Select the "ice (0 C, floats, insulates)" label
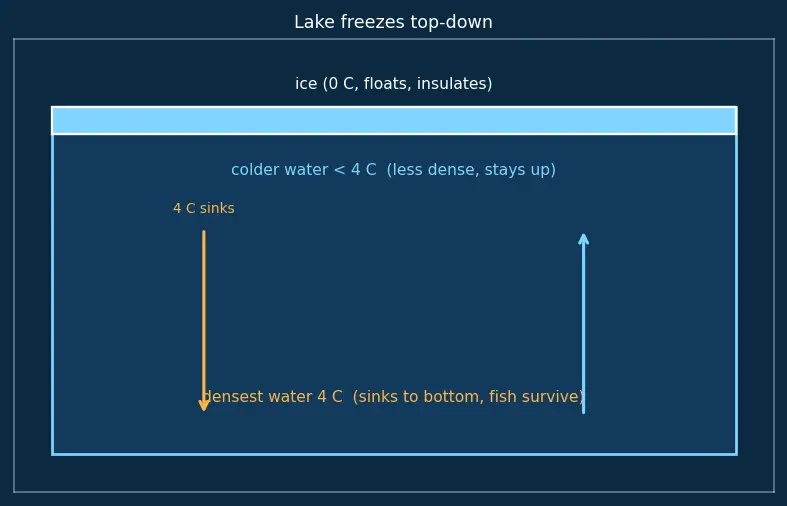 pos(394,83)
